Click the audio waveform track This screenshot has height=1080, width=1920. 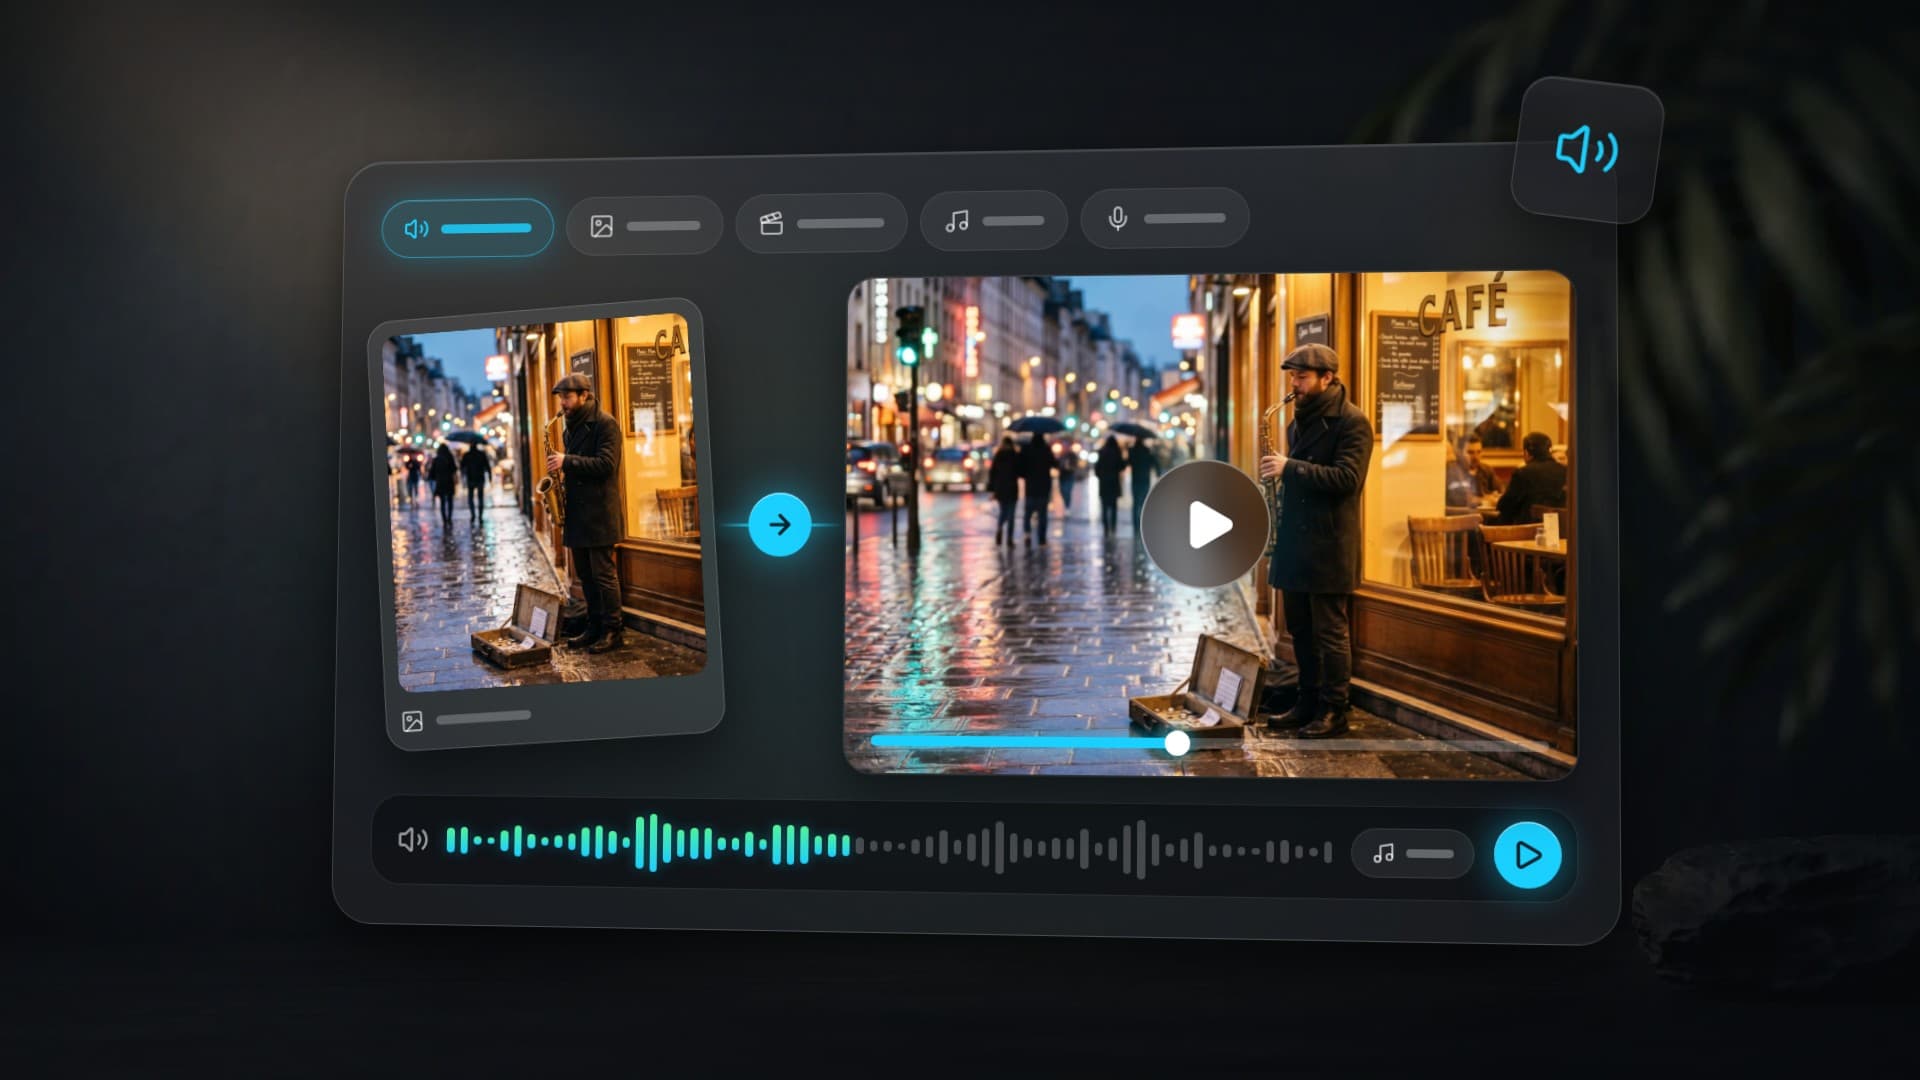pyautogui.click(x=889, y=846)
